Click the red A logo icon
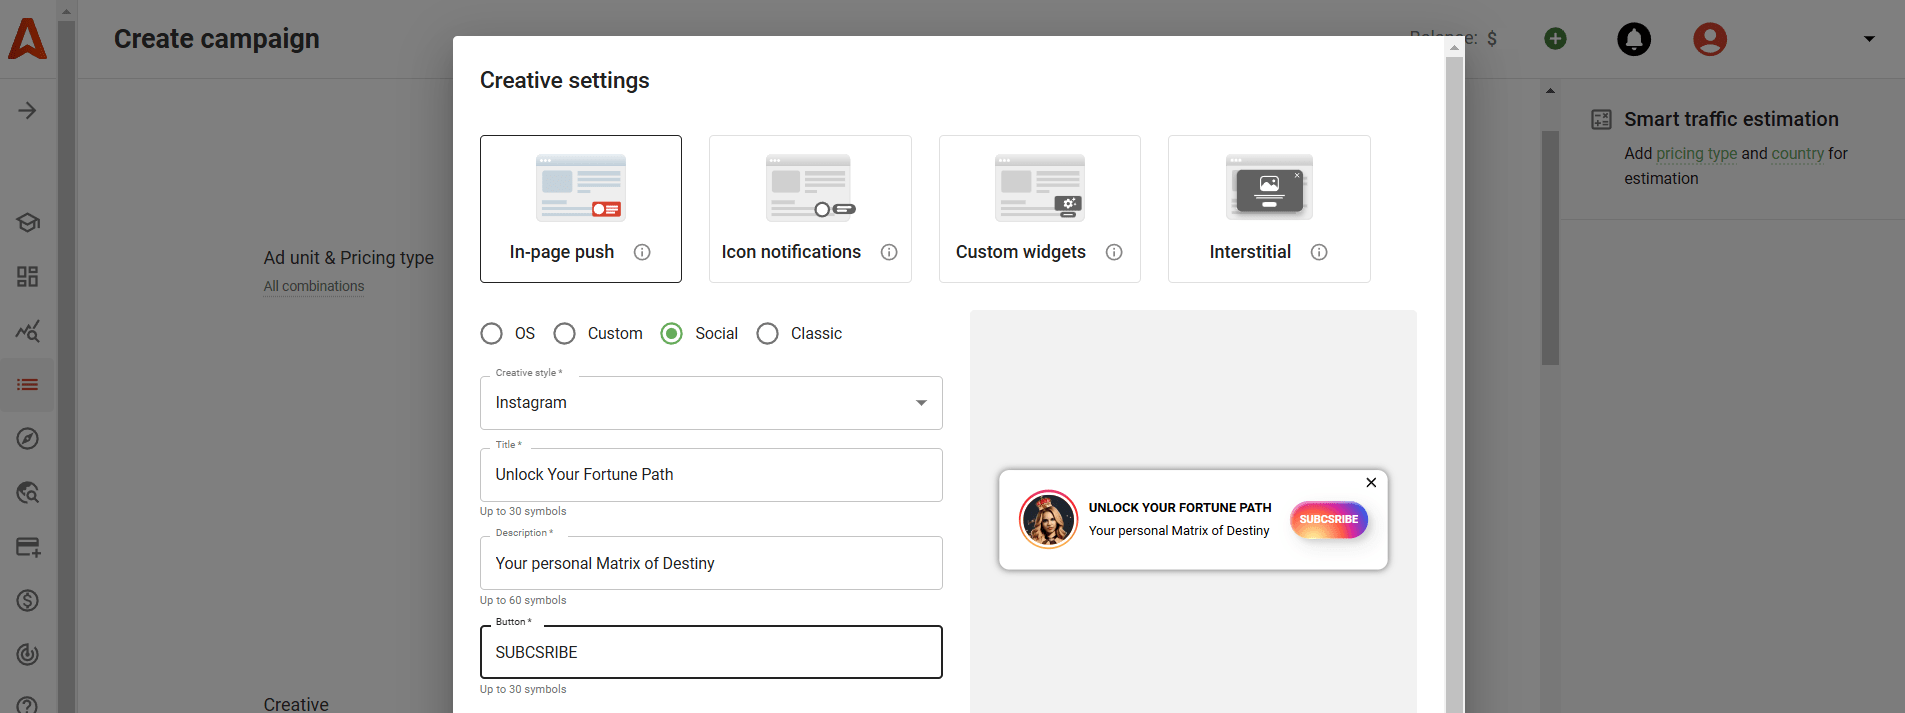The image size is (1905, 713). 27,39
